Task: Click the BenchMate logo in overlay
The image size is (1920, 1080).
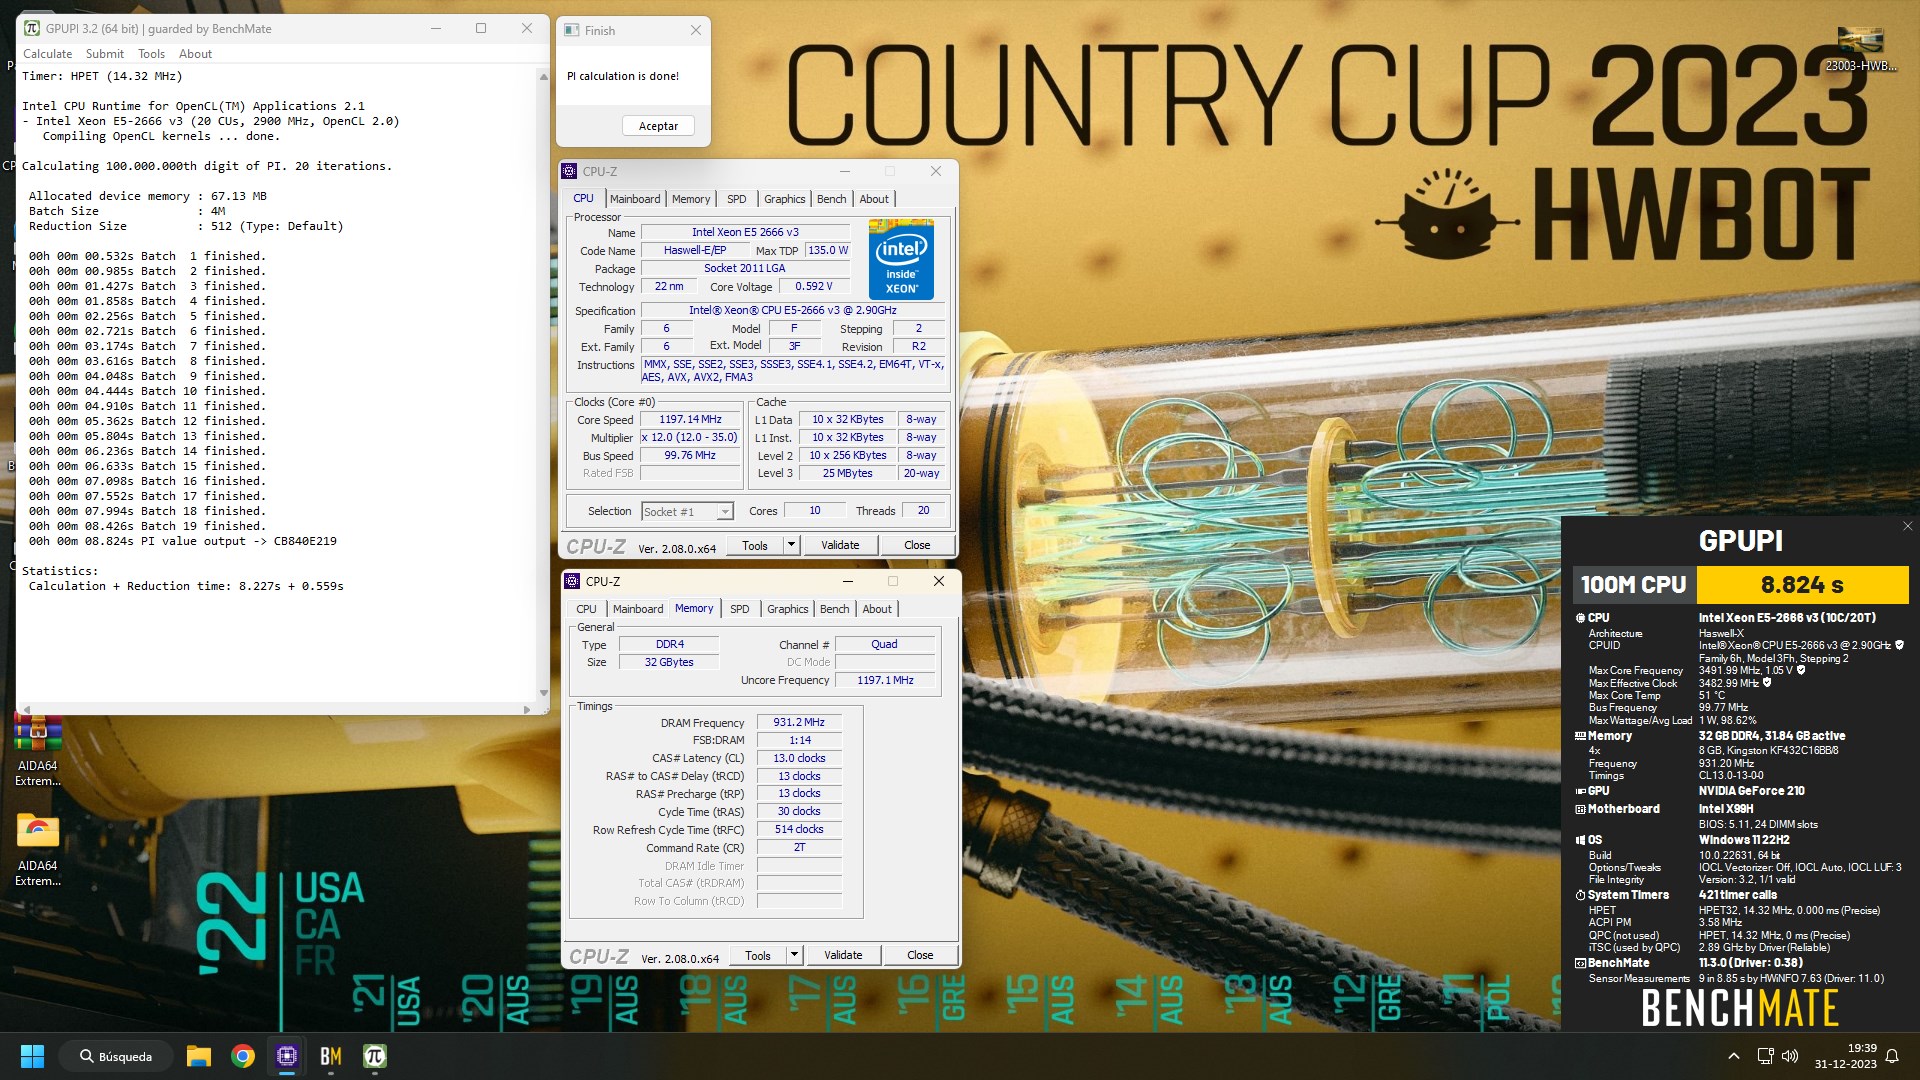Action: tap(1740, 1008)
